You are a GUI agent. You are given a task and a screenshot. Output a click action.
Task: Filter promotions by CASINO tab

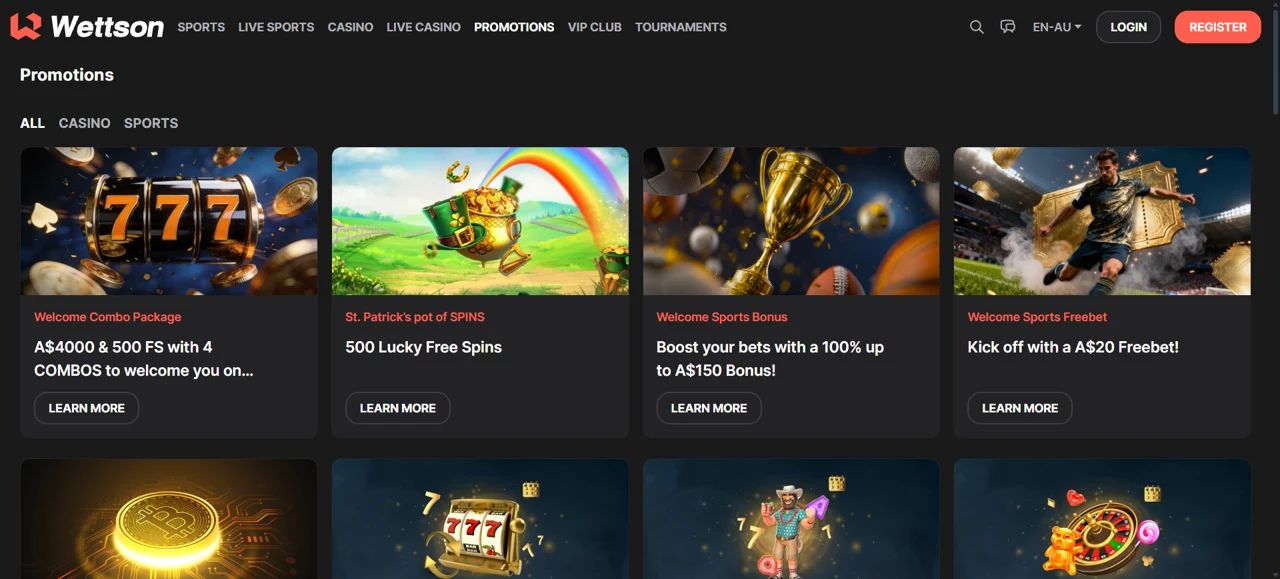(x=84, y=123)
